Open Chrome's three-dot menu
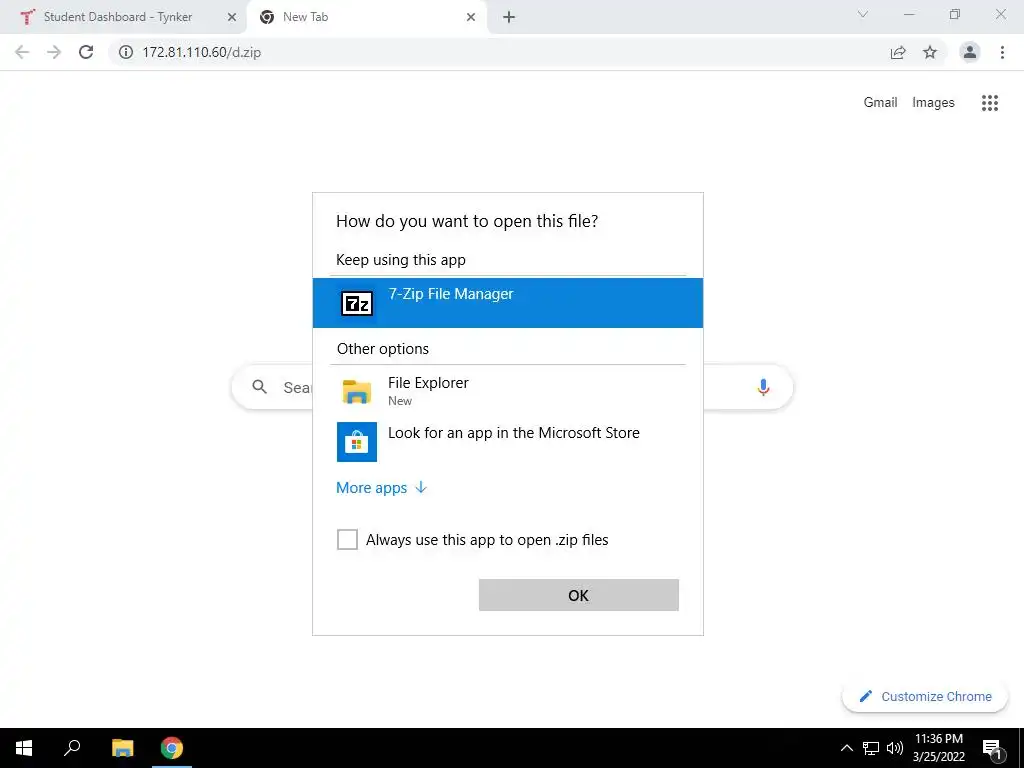This screenshot has width=1024, height=768. pyautogui.click(x=1002, y=52)
